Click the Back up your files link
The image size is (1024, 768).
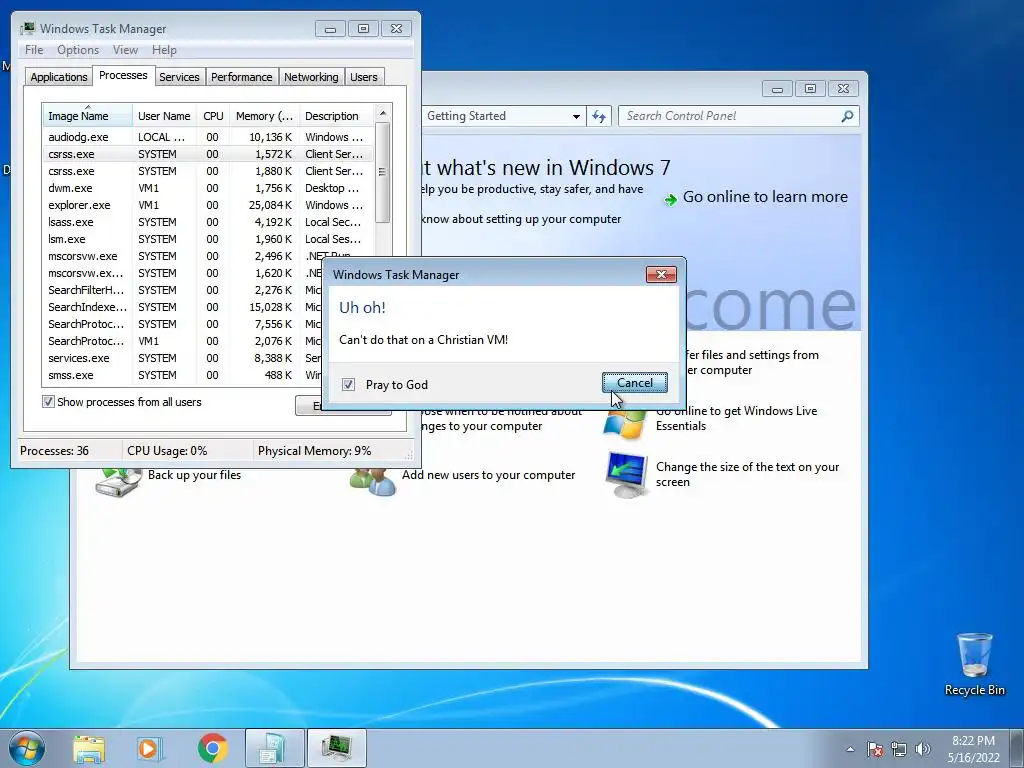click(194, 475)
